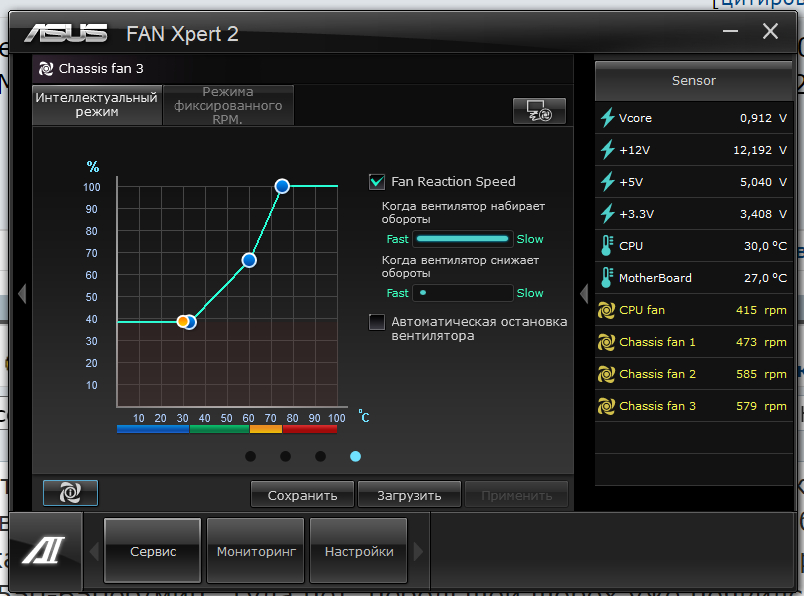The width and height of the screenshot is (804, 596).
Task: Click the Sensor panel header
Action: tap(694, 81)
